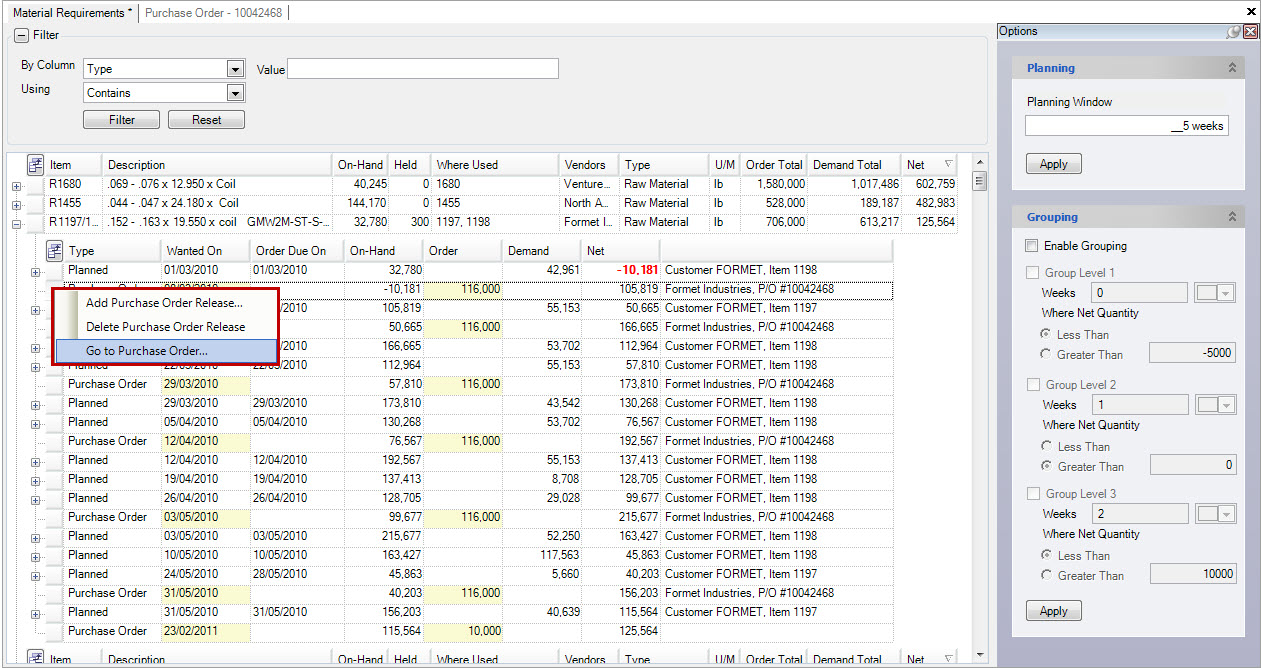Click the column chooser icon beside Type header

click(x=55, y=251)
